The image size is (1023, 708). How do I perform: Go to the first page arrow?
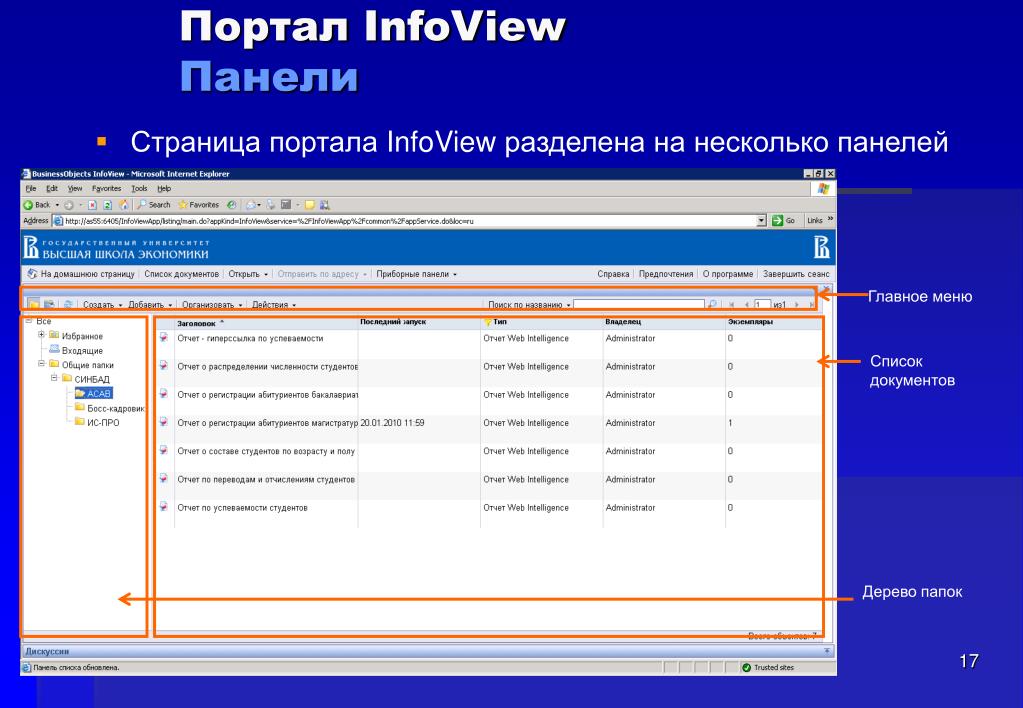click(x=731, y=305)
